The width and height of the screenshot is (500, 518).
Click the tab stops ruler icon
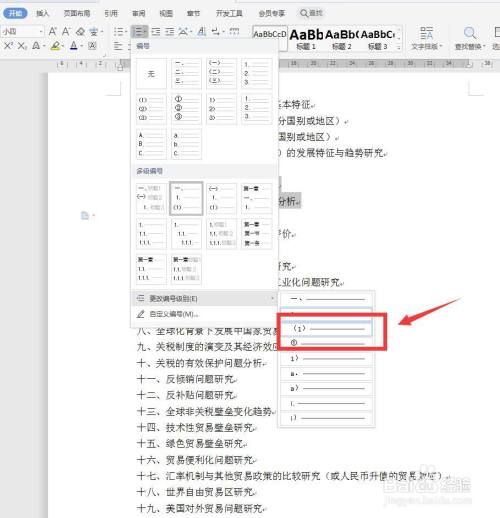point(234,31)
